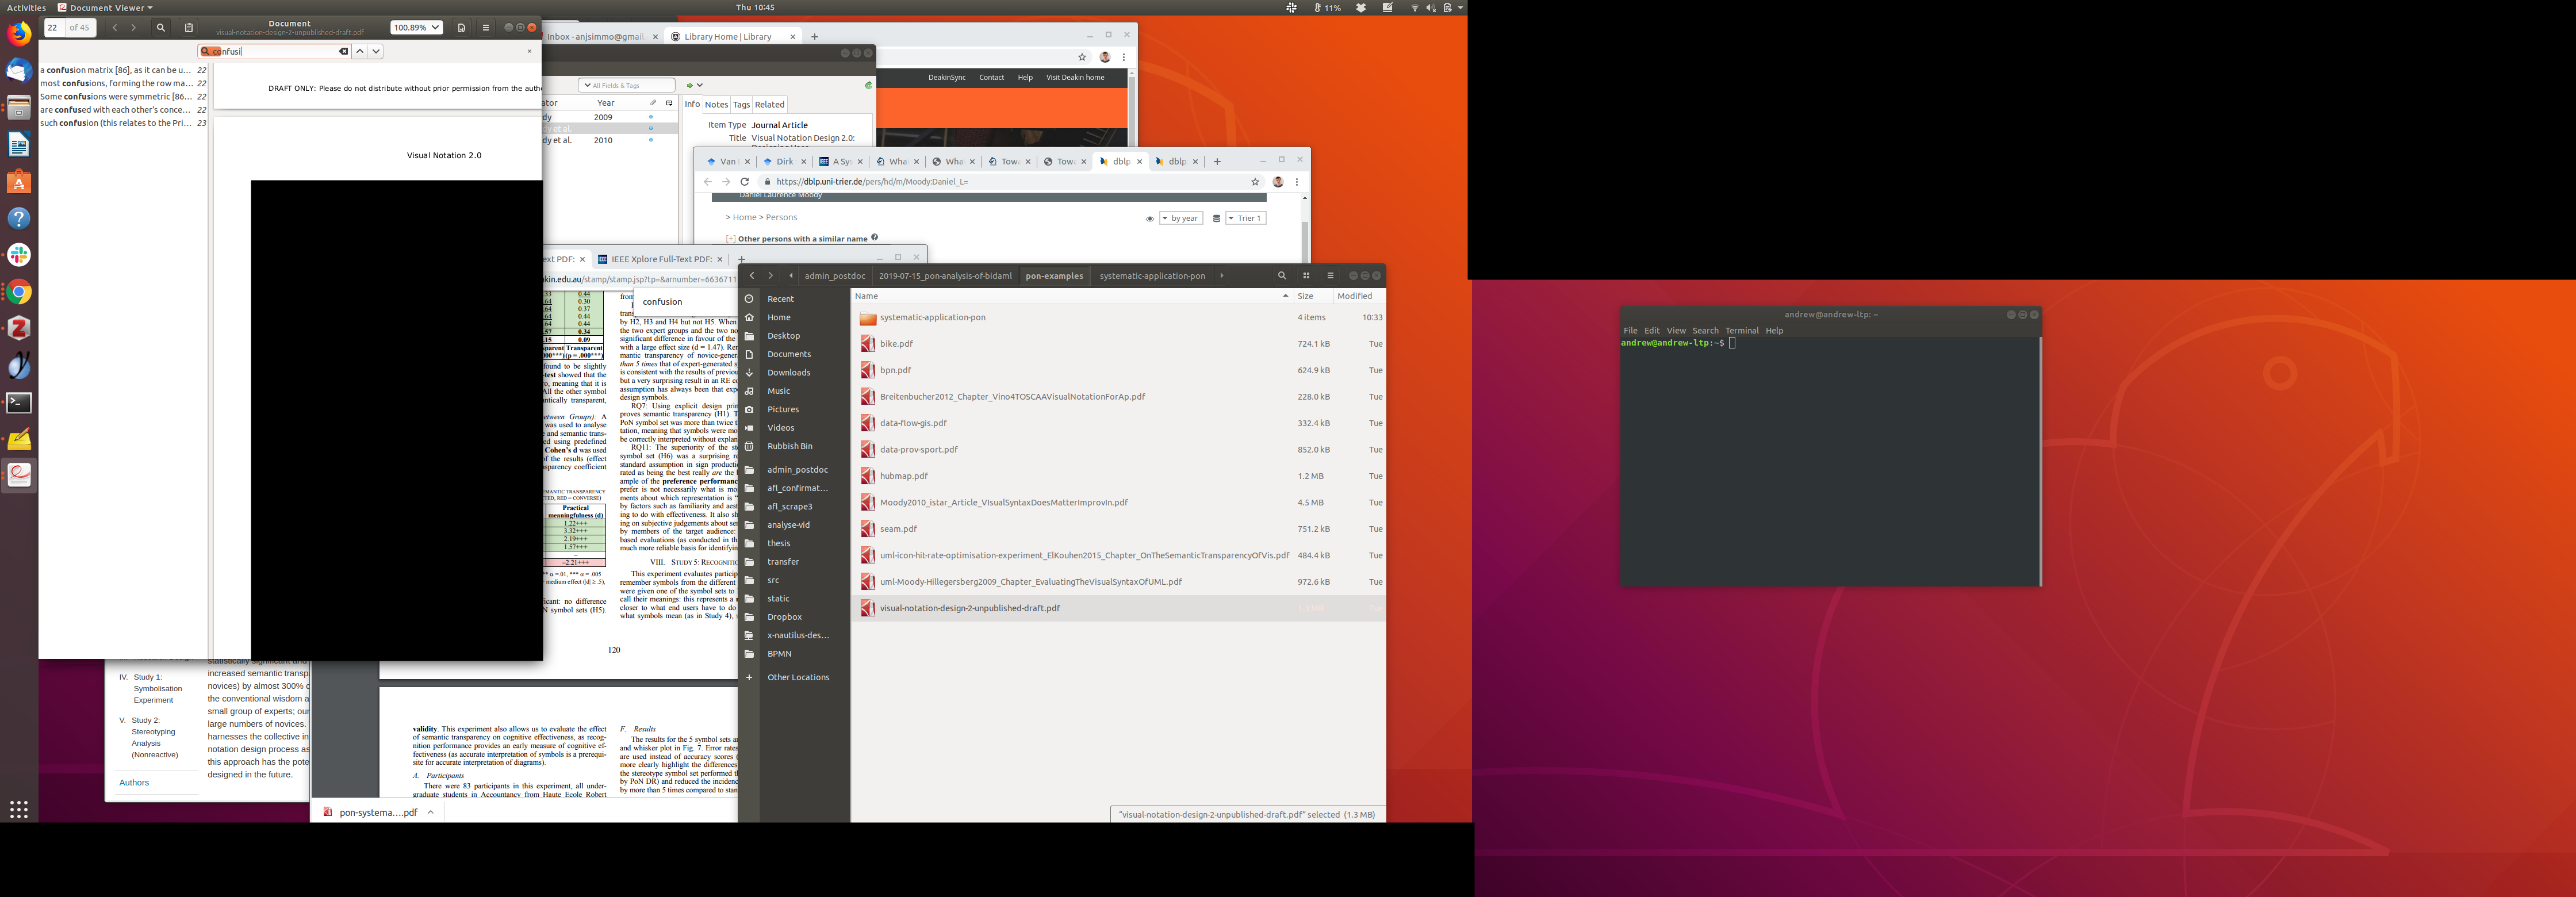Toggle the Document Viewer side pane button
This screenshot has width=2576, height=897.
click(x=189, y=28)
